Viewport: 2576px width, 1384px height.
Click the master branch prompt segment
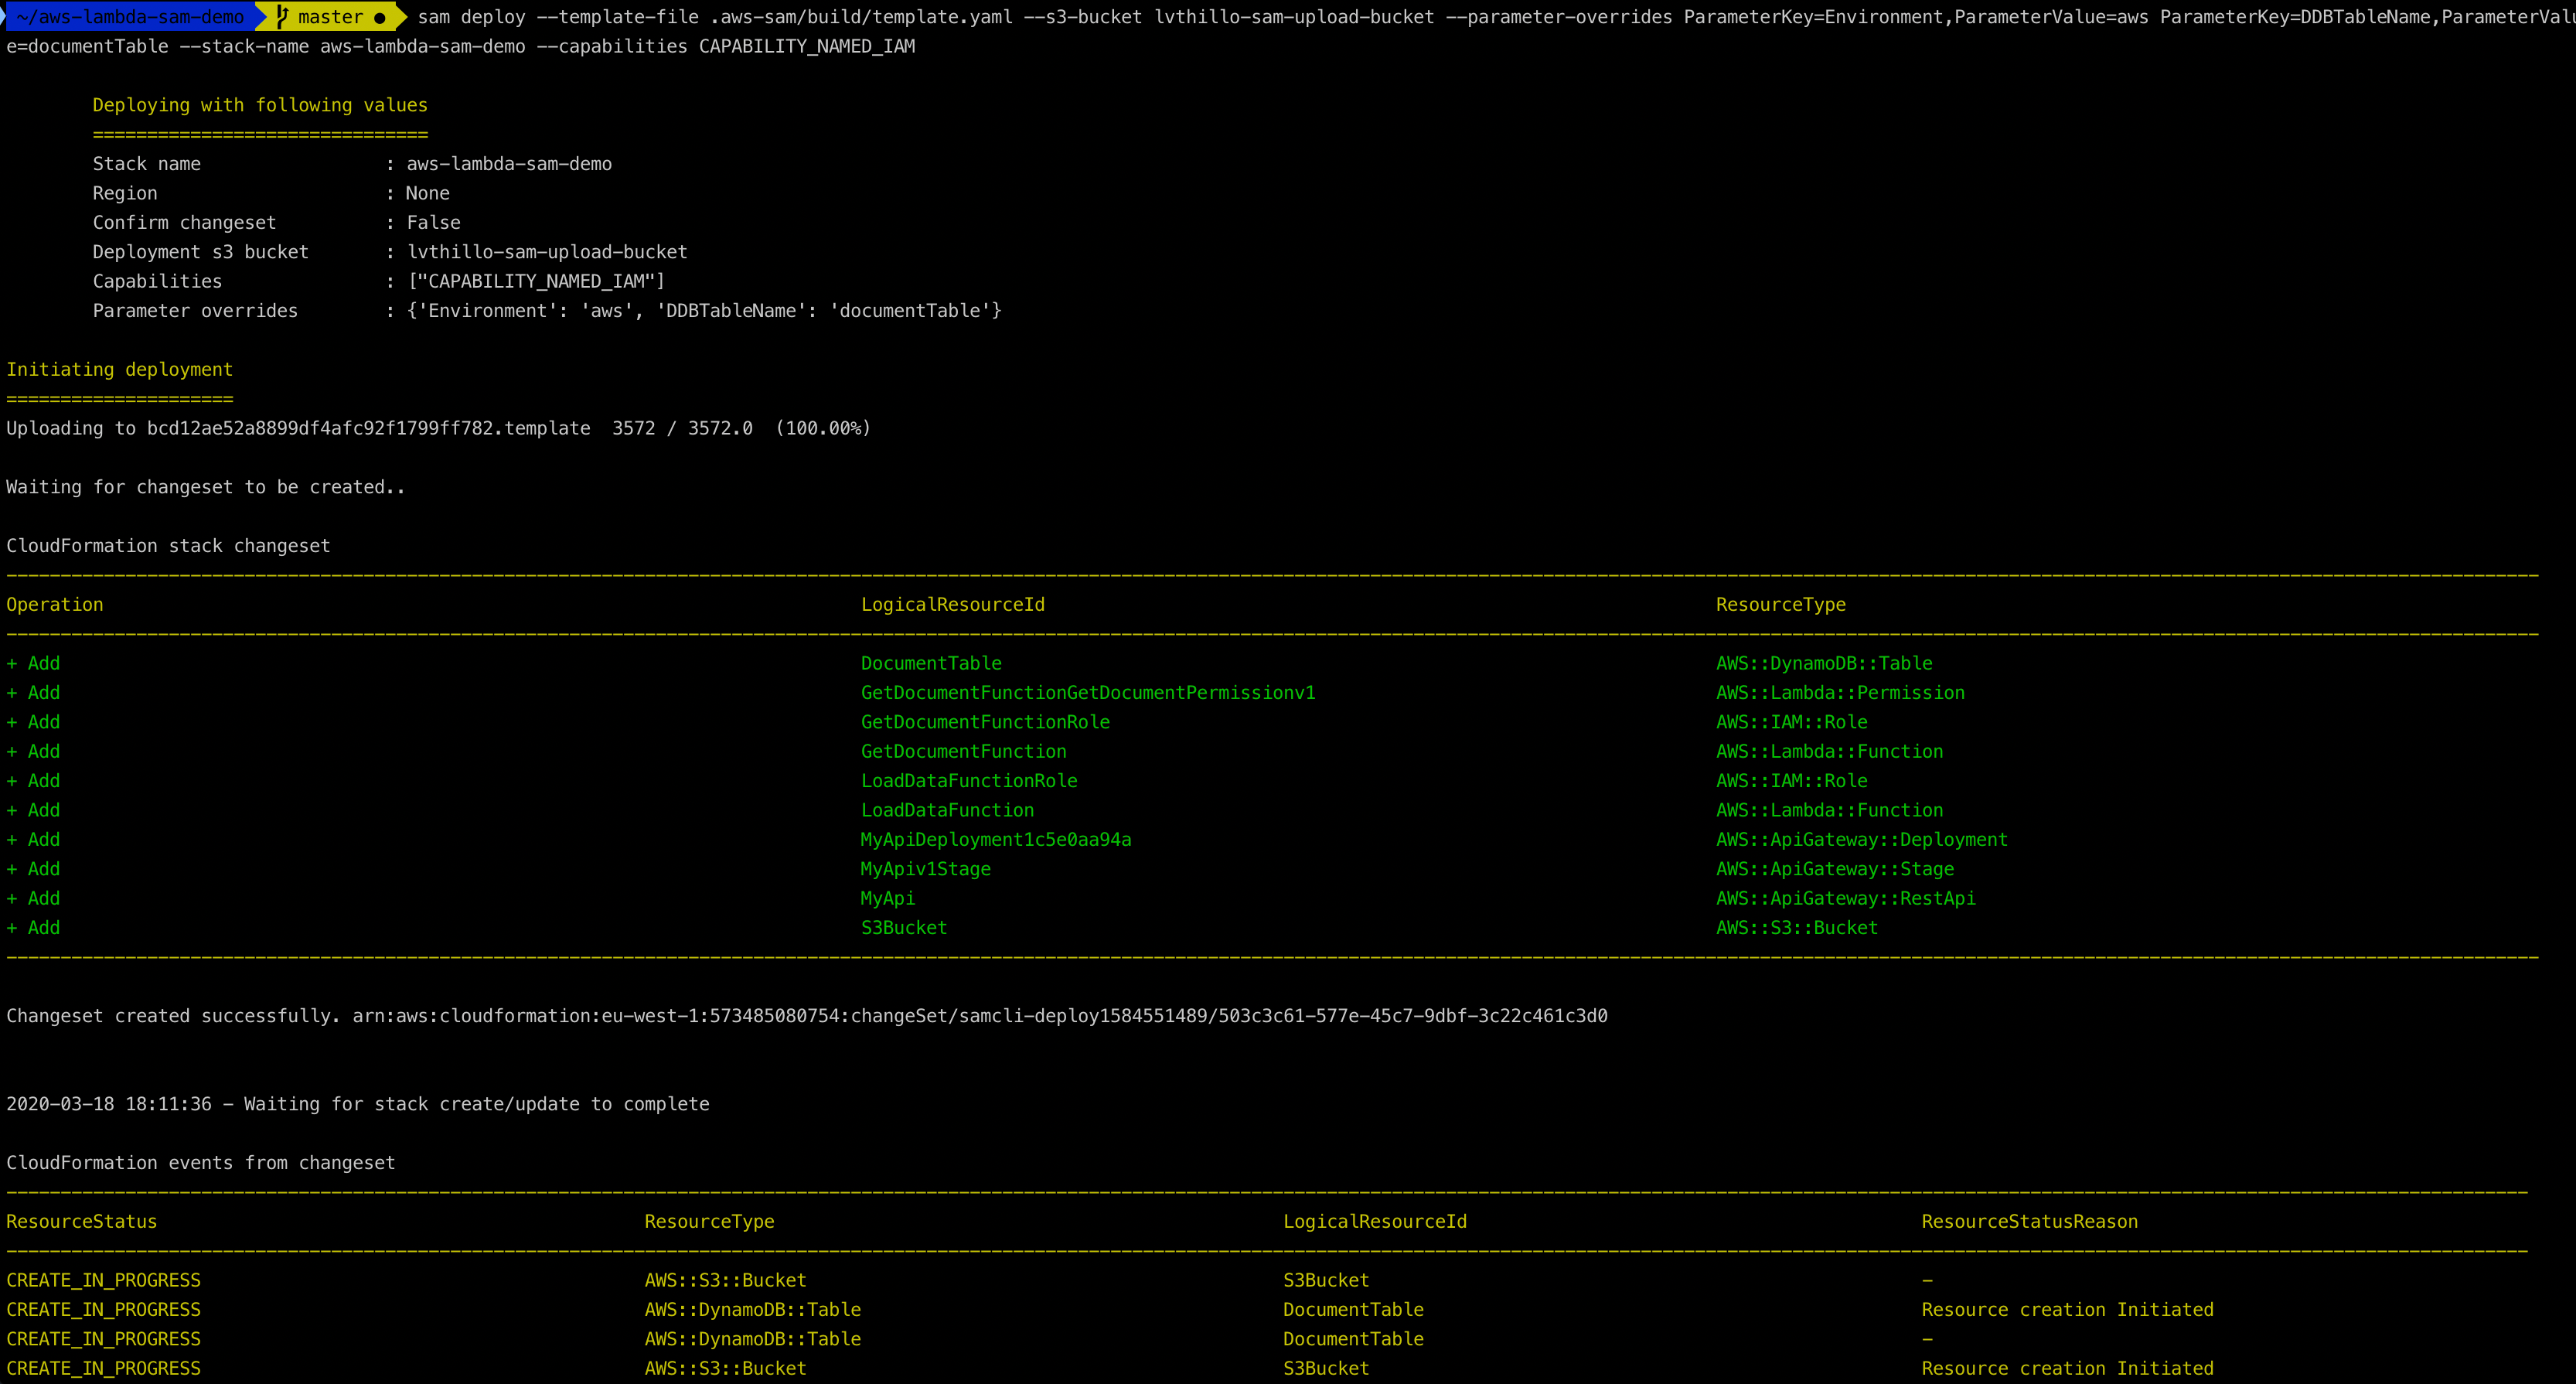click(330, 17)
